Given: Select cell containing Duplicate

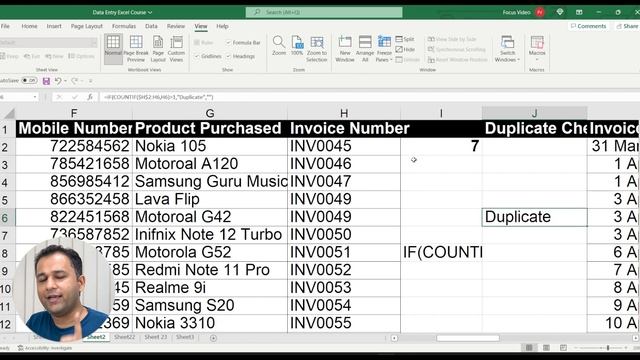Looking at the screenshot, I should coord(534,217).
